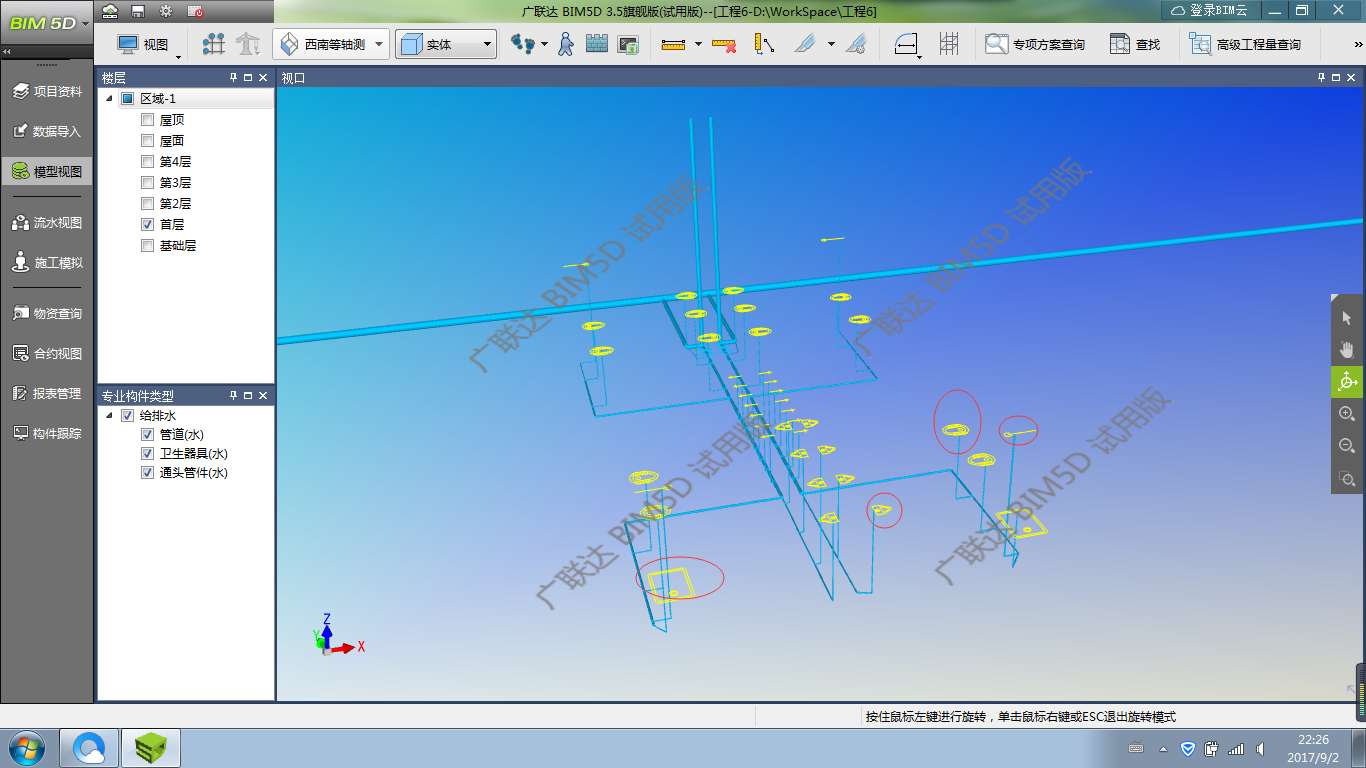Image resolution: width=1366 pixels, height=768 pixels.
Task: Click the save disk icon in title bar
Action: pos(138,11)
